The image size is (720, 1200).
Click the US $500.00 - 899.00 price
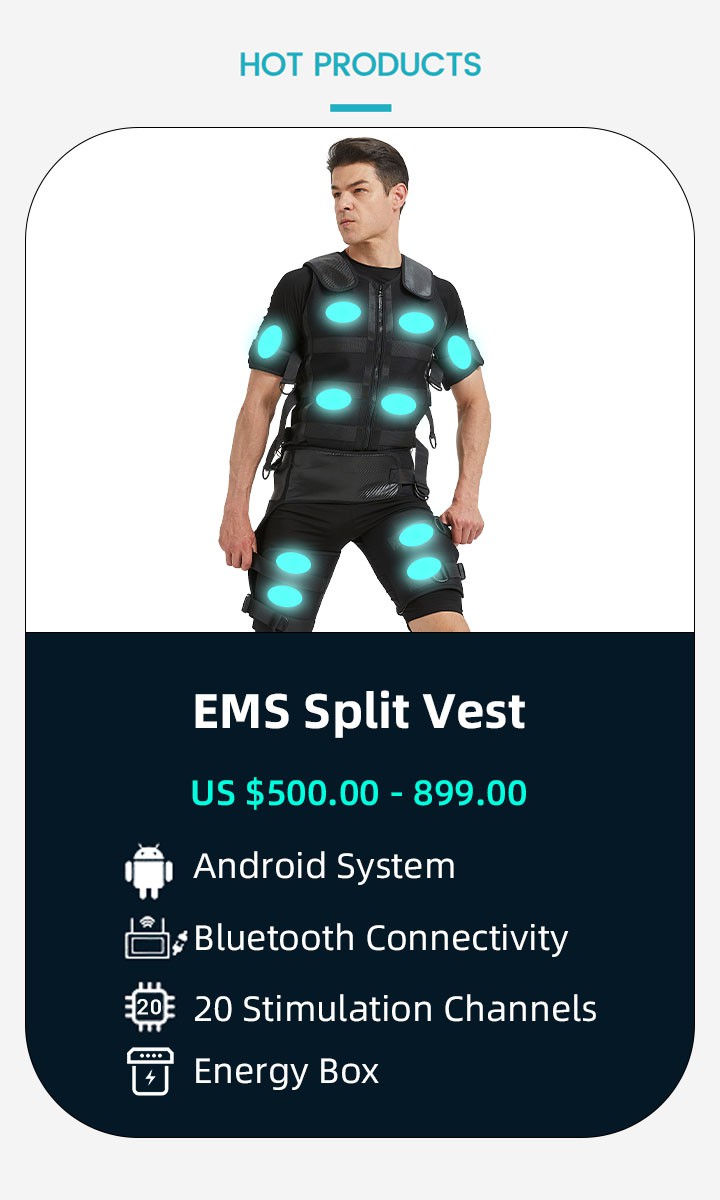[x=359, y=793]
